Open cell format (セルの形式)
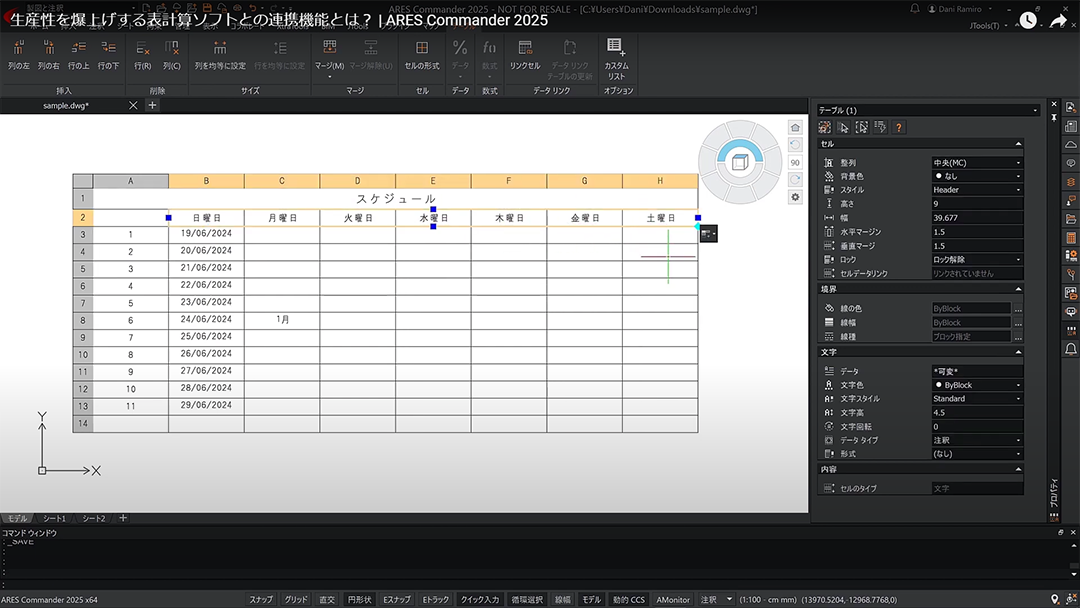Image resolution: width=1080 pixels, height=608 pixels. point(422,55)
